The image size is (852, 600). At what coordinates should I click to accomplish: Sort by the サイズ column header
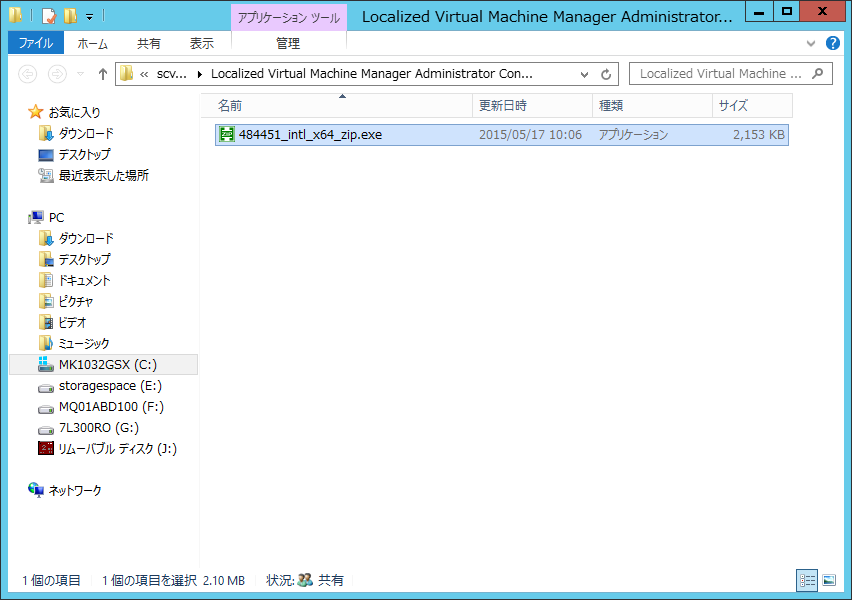[x=753, y=105]
